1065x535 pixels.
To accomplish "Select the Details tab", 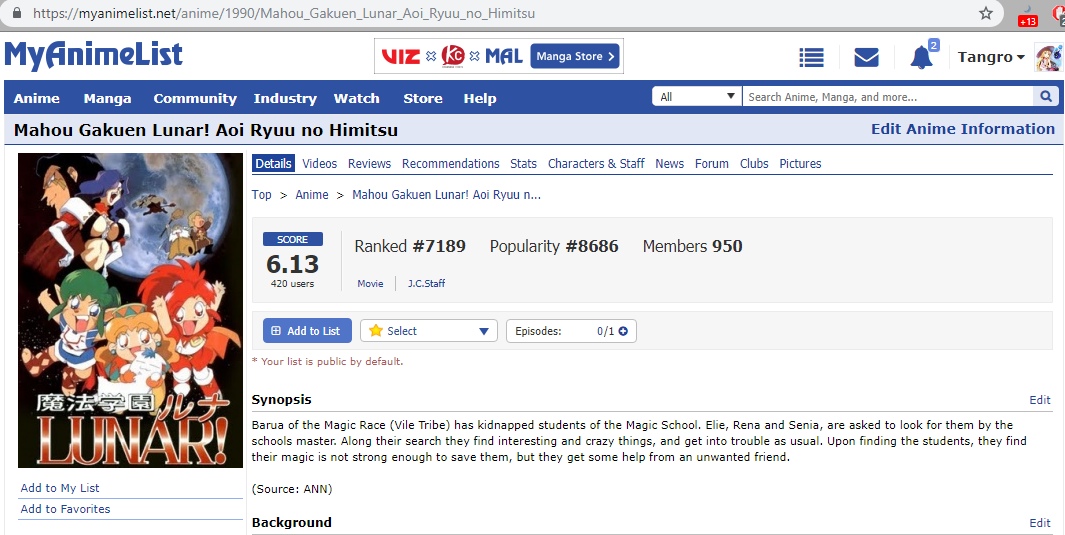I will tap(274, 164).
